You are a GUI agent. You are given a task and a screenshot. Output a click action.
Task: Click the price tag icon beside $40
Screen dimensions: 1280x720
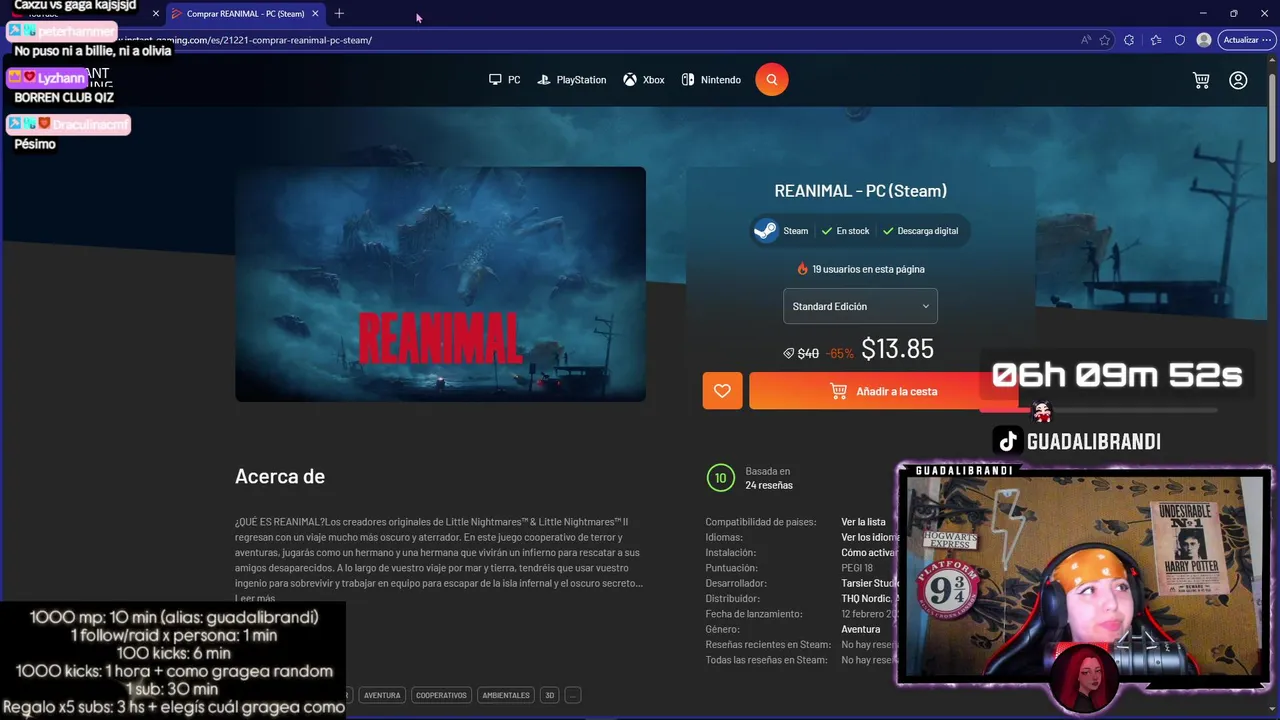coord(788,353)
